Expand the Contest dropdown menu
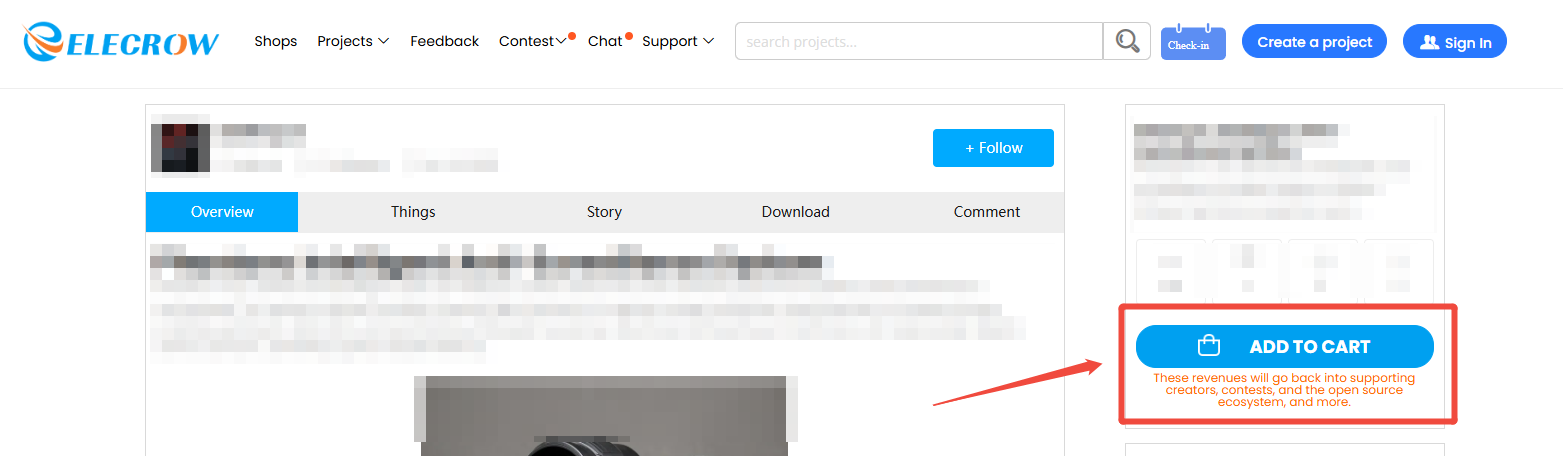Image resolution: width=1563 pixels, height=456 pixels. coord(533,41)
